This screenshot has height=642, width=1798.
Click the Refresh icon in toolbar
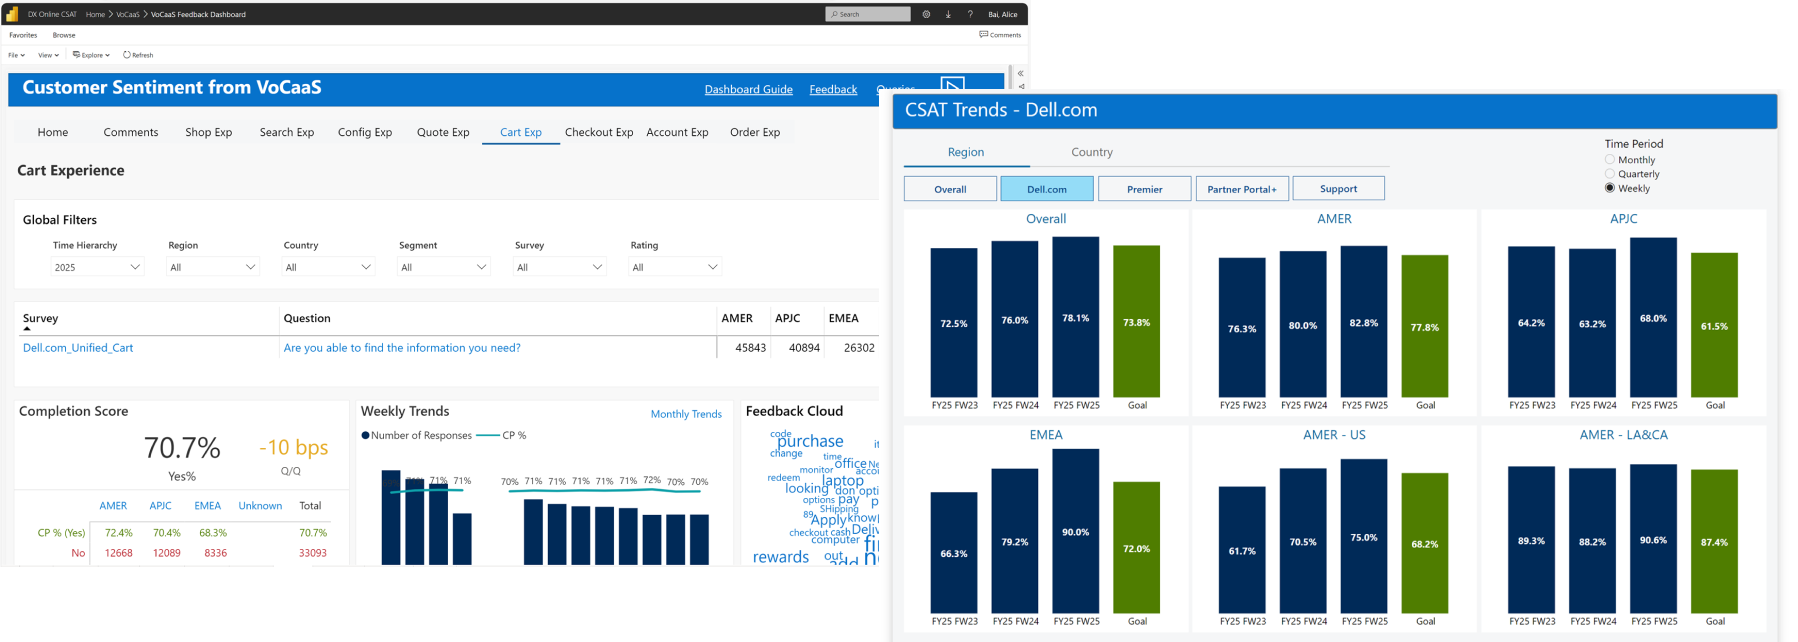click(x=127, y=55)
